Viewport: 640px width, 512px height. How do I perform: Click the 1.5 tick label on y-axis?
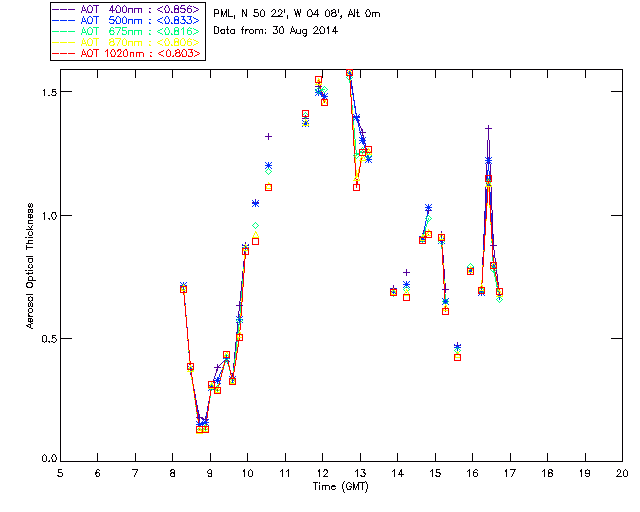[47, 92]
